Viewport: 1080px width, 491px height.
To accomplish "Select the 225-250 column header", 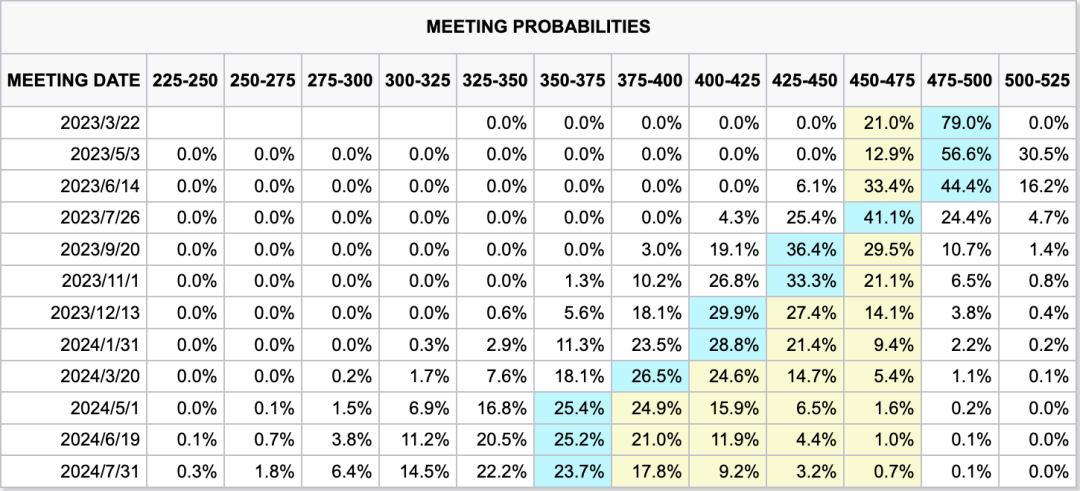I will (x=185, y=81).
